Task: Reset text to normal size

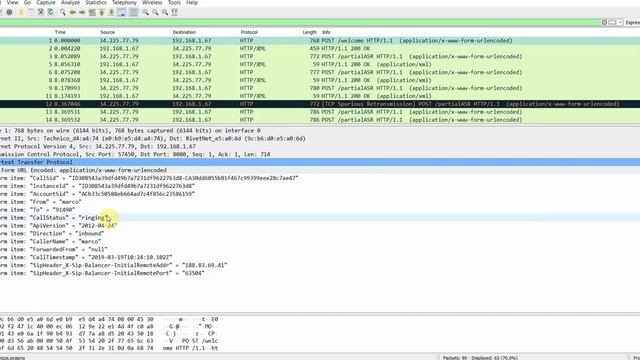Action: point(165,12)
